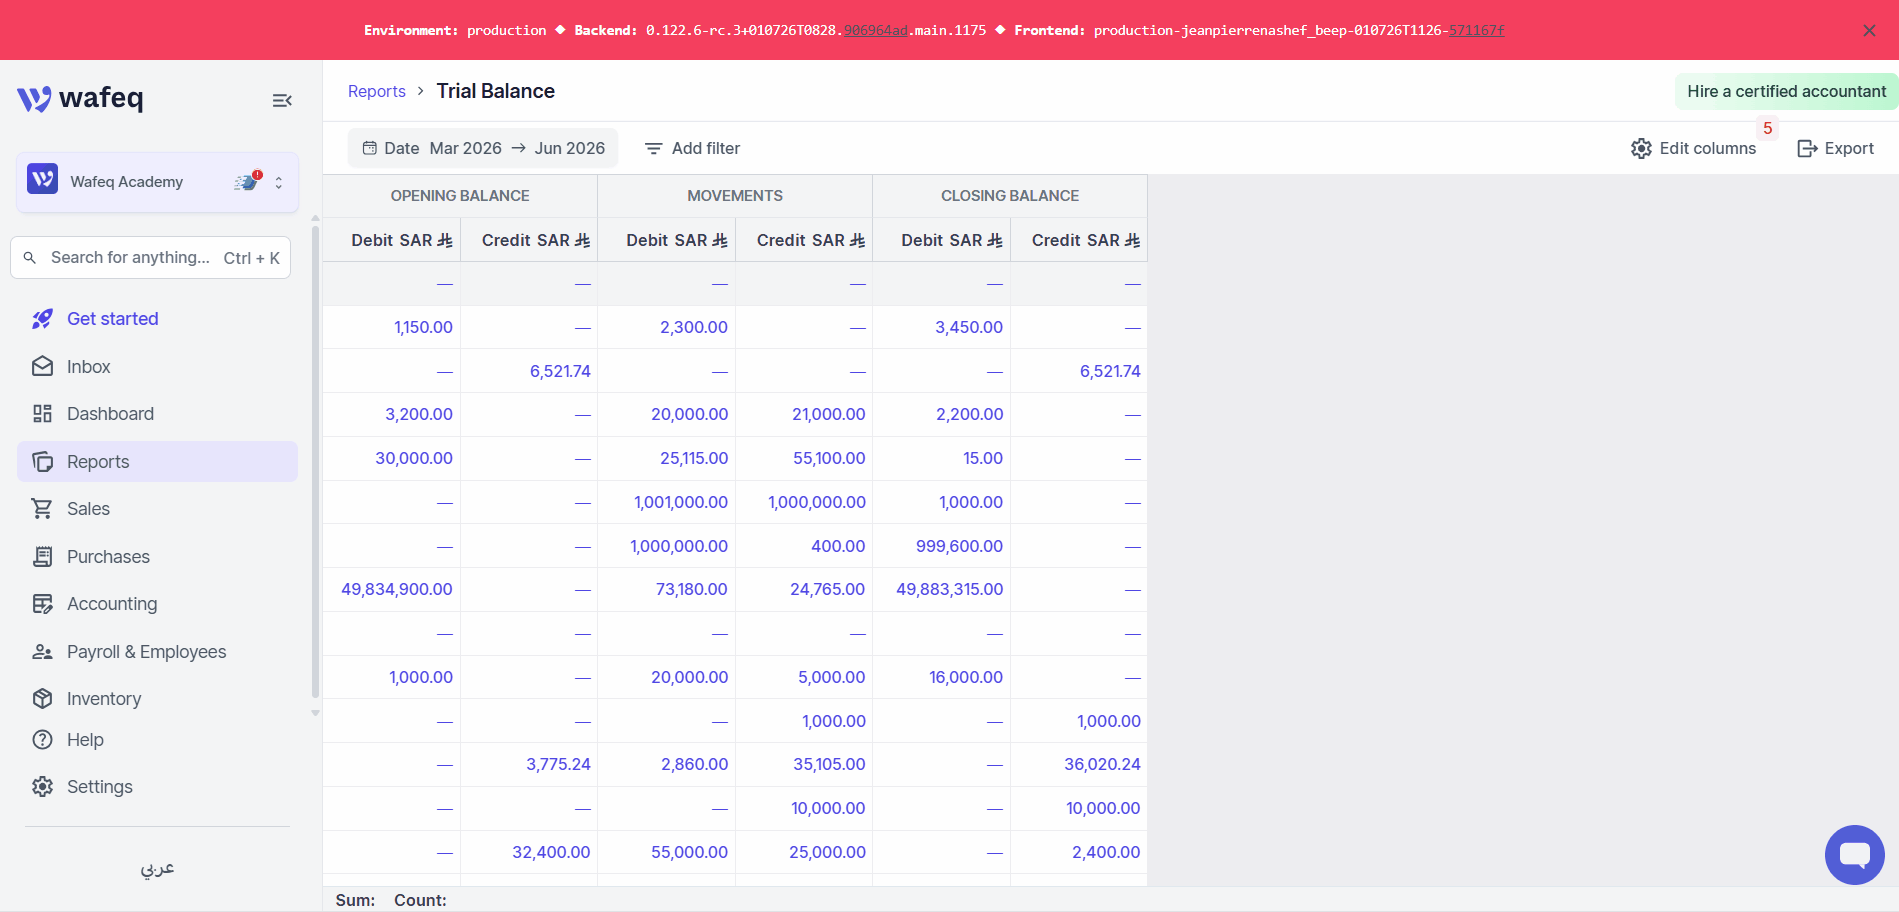
Task: Click the Export icon
Action: pos(1807,148)
